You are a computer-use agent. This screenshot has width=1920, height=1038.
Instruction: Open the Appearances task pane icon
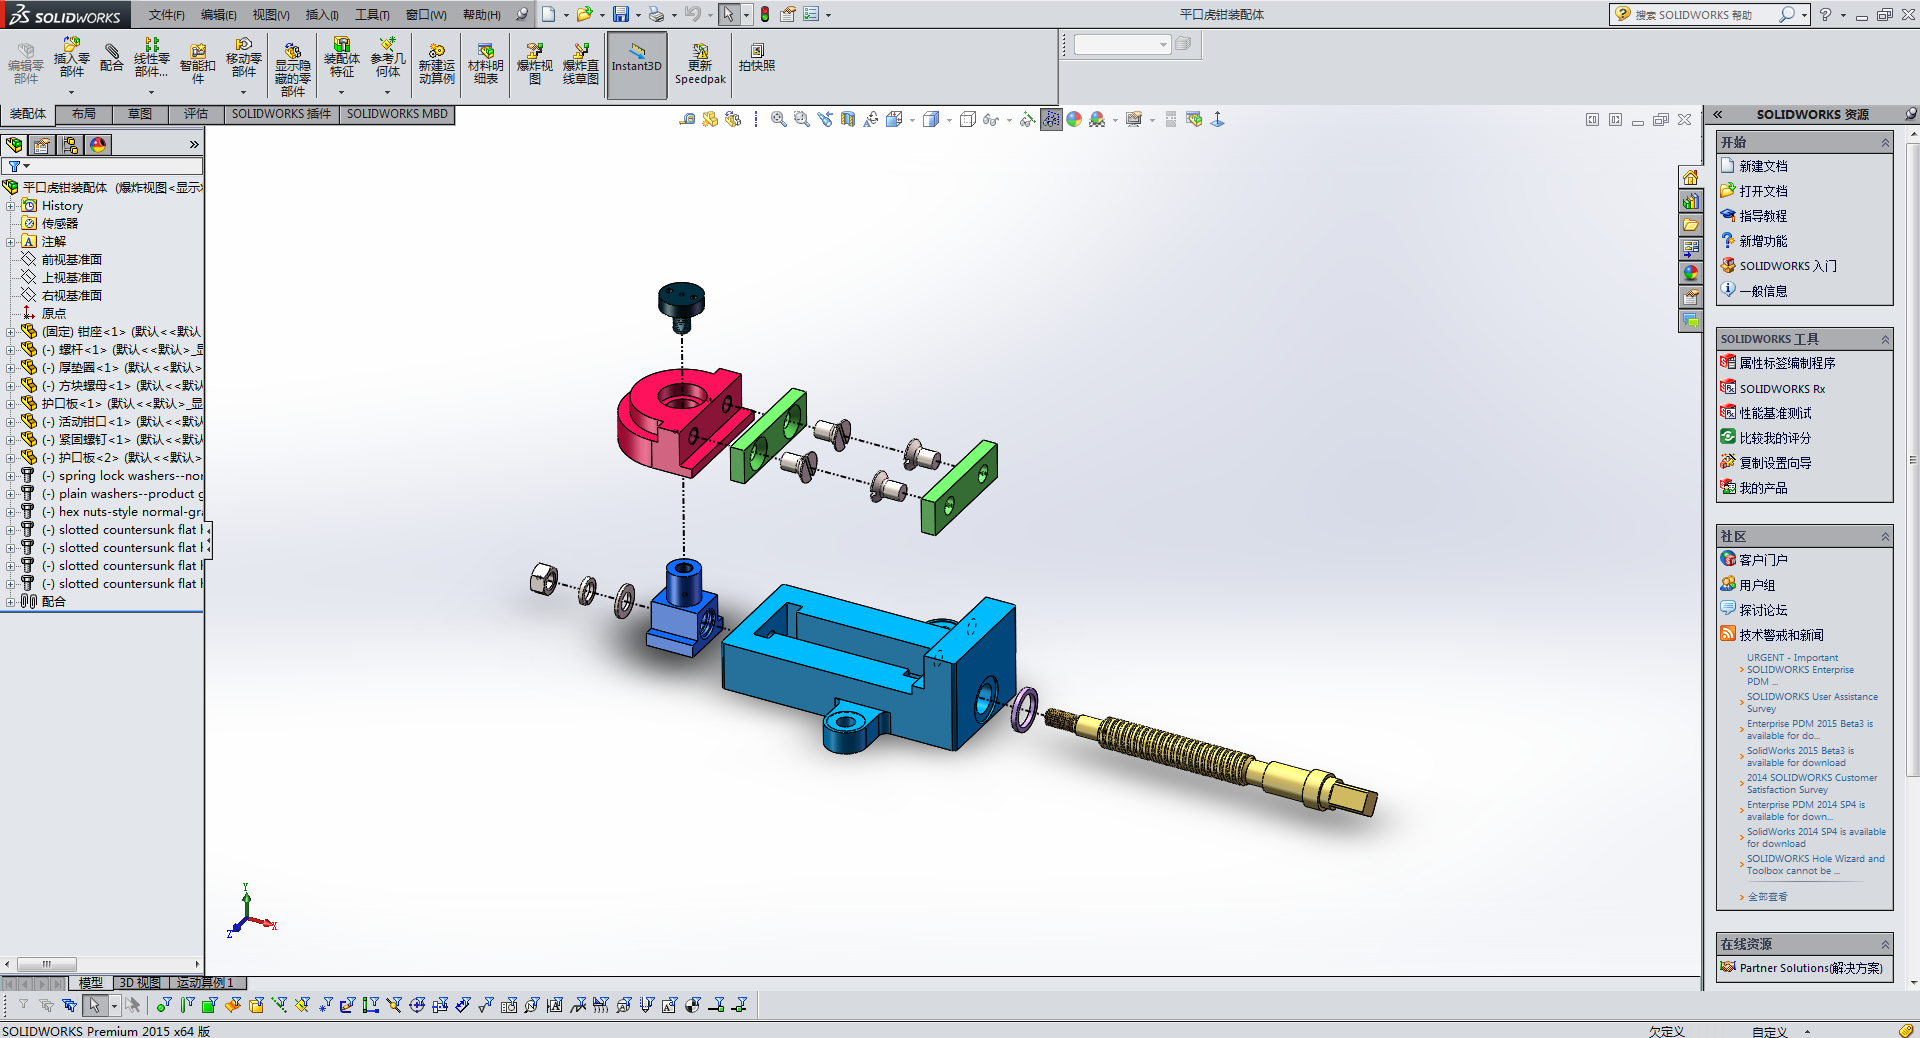coord(1690,273)
